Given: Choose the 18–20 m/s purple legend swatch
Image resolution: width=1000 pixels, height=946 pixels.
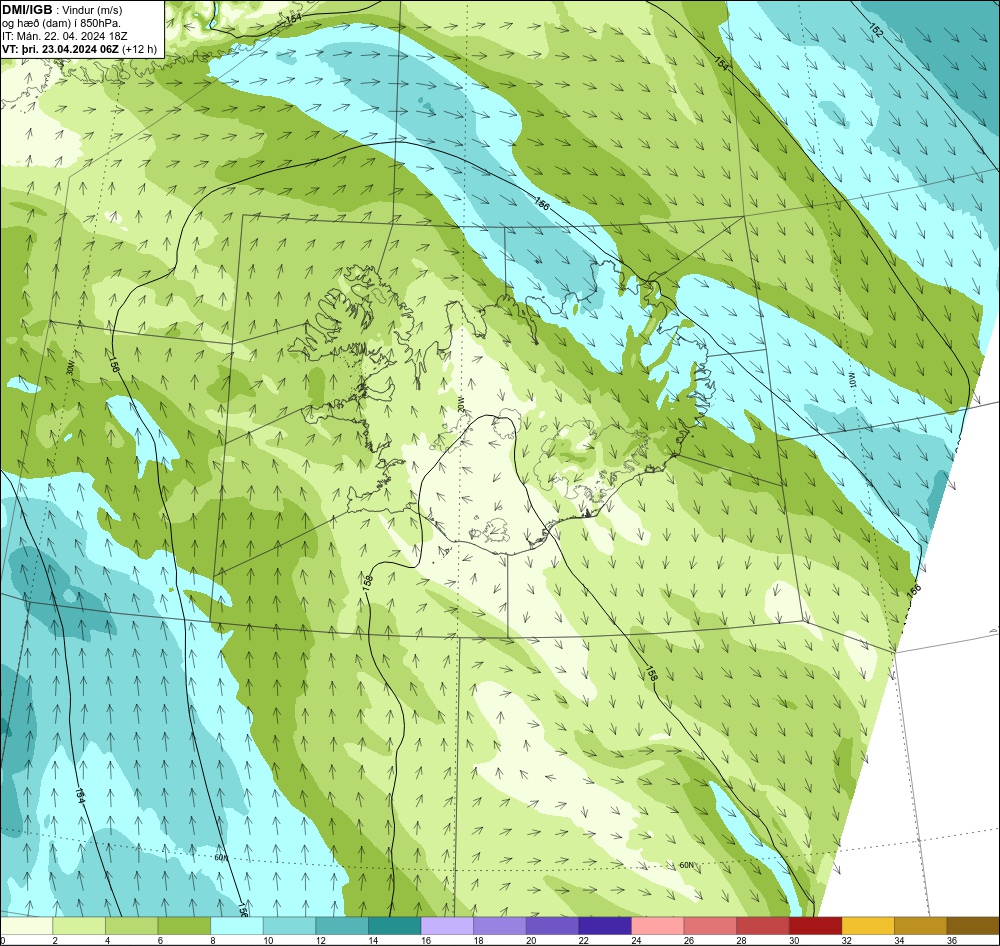Looking at the screenshot, I should (500, 926).
